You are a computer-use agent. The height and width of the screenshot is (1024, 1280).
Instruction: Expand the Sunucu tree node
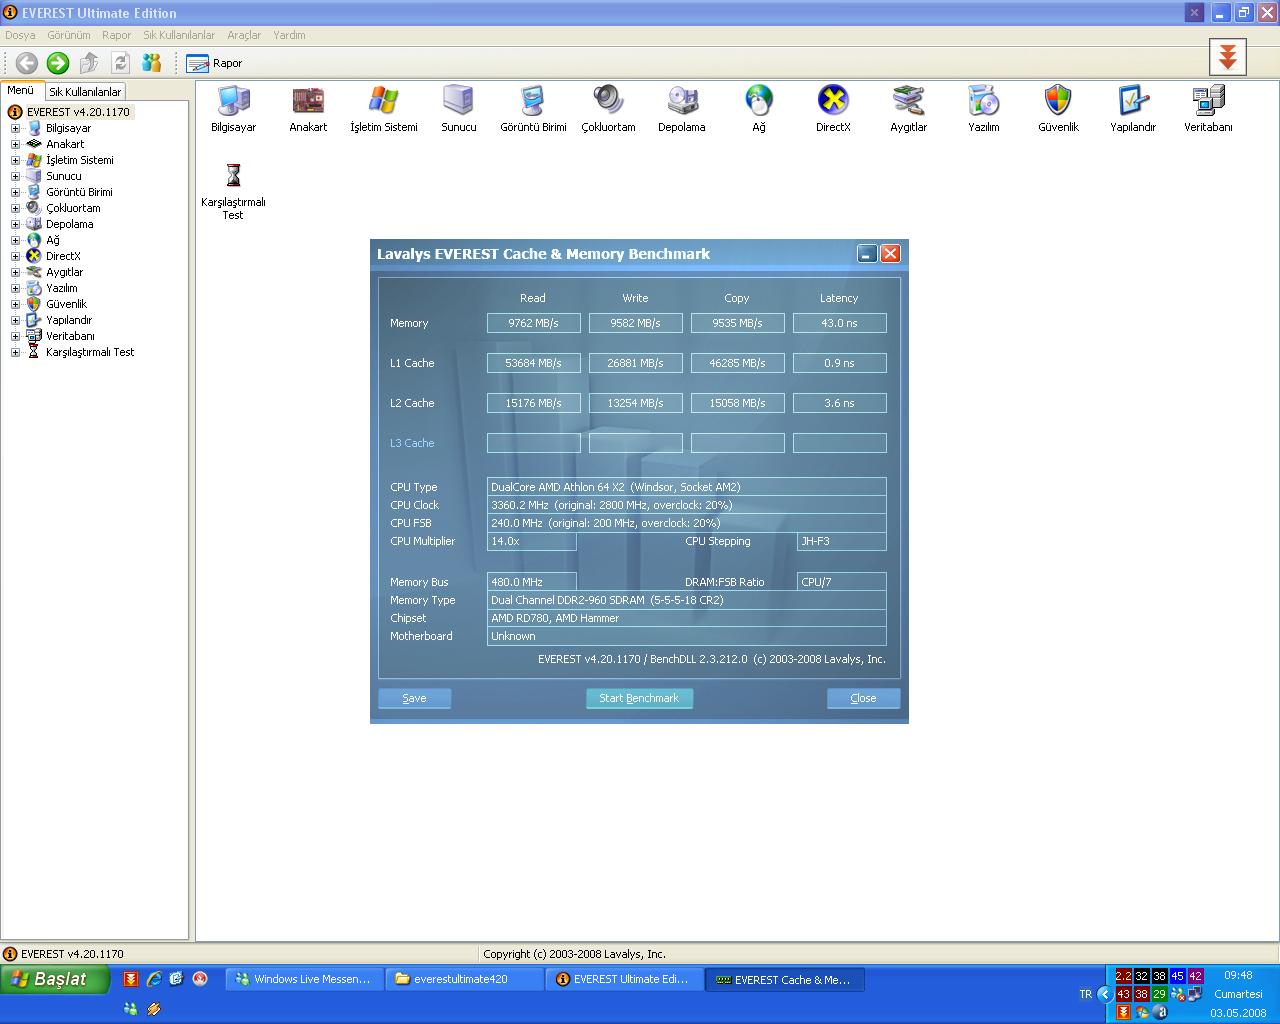(x=15, y=176)
